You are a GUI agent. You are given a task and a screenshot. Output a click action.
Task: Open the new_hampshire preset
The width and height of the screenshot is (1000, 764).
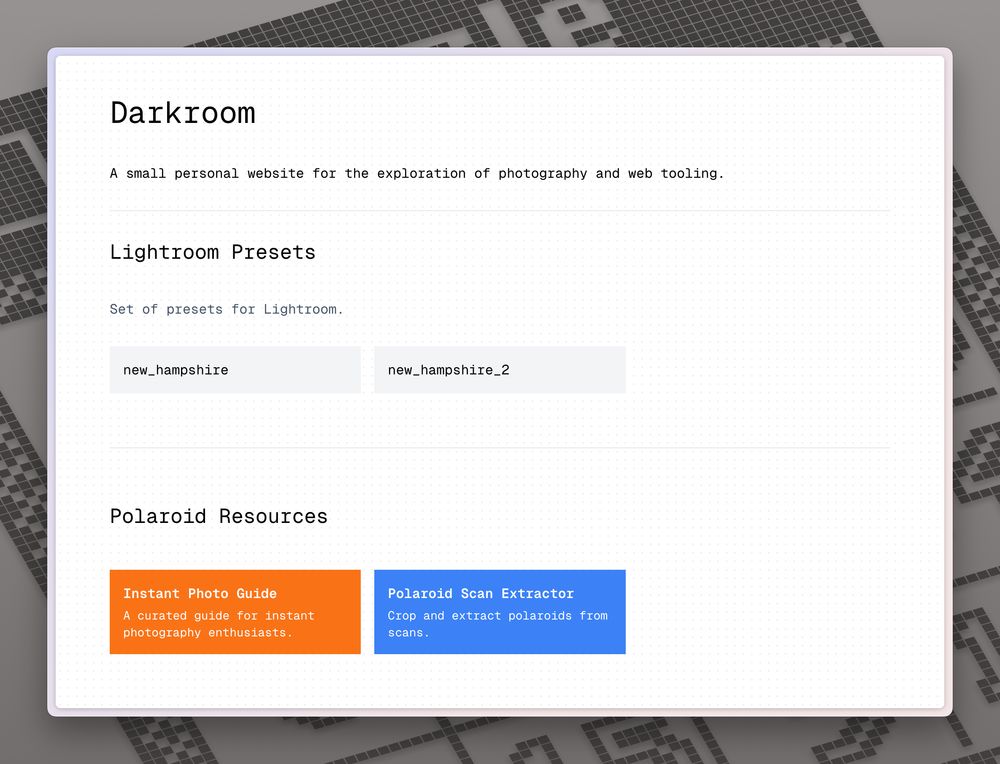point(235,370)
